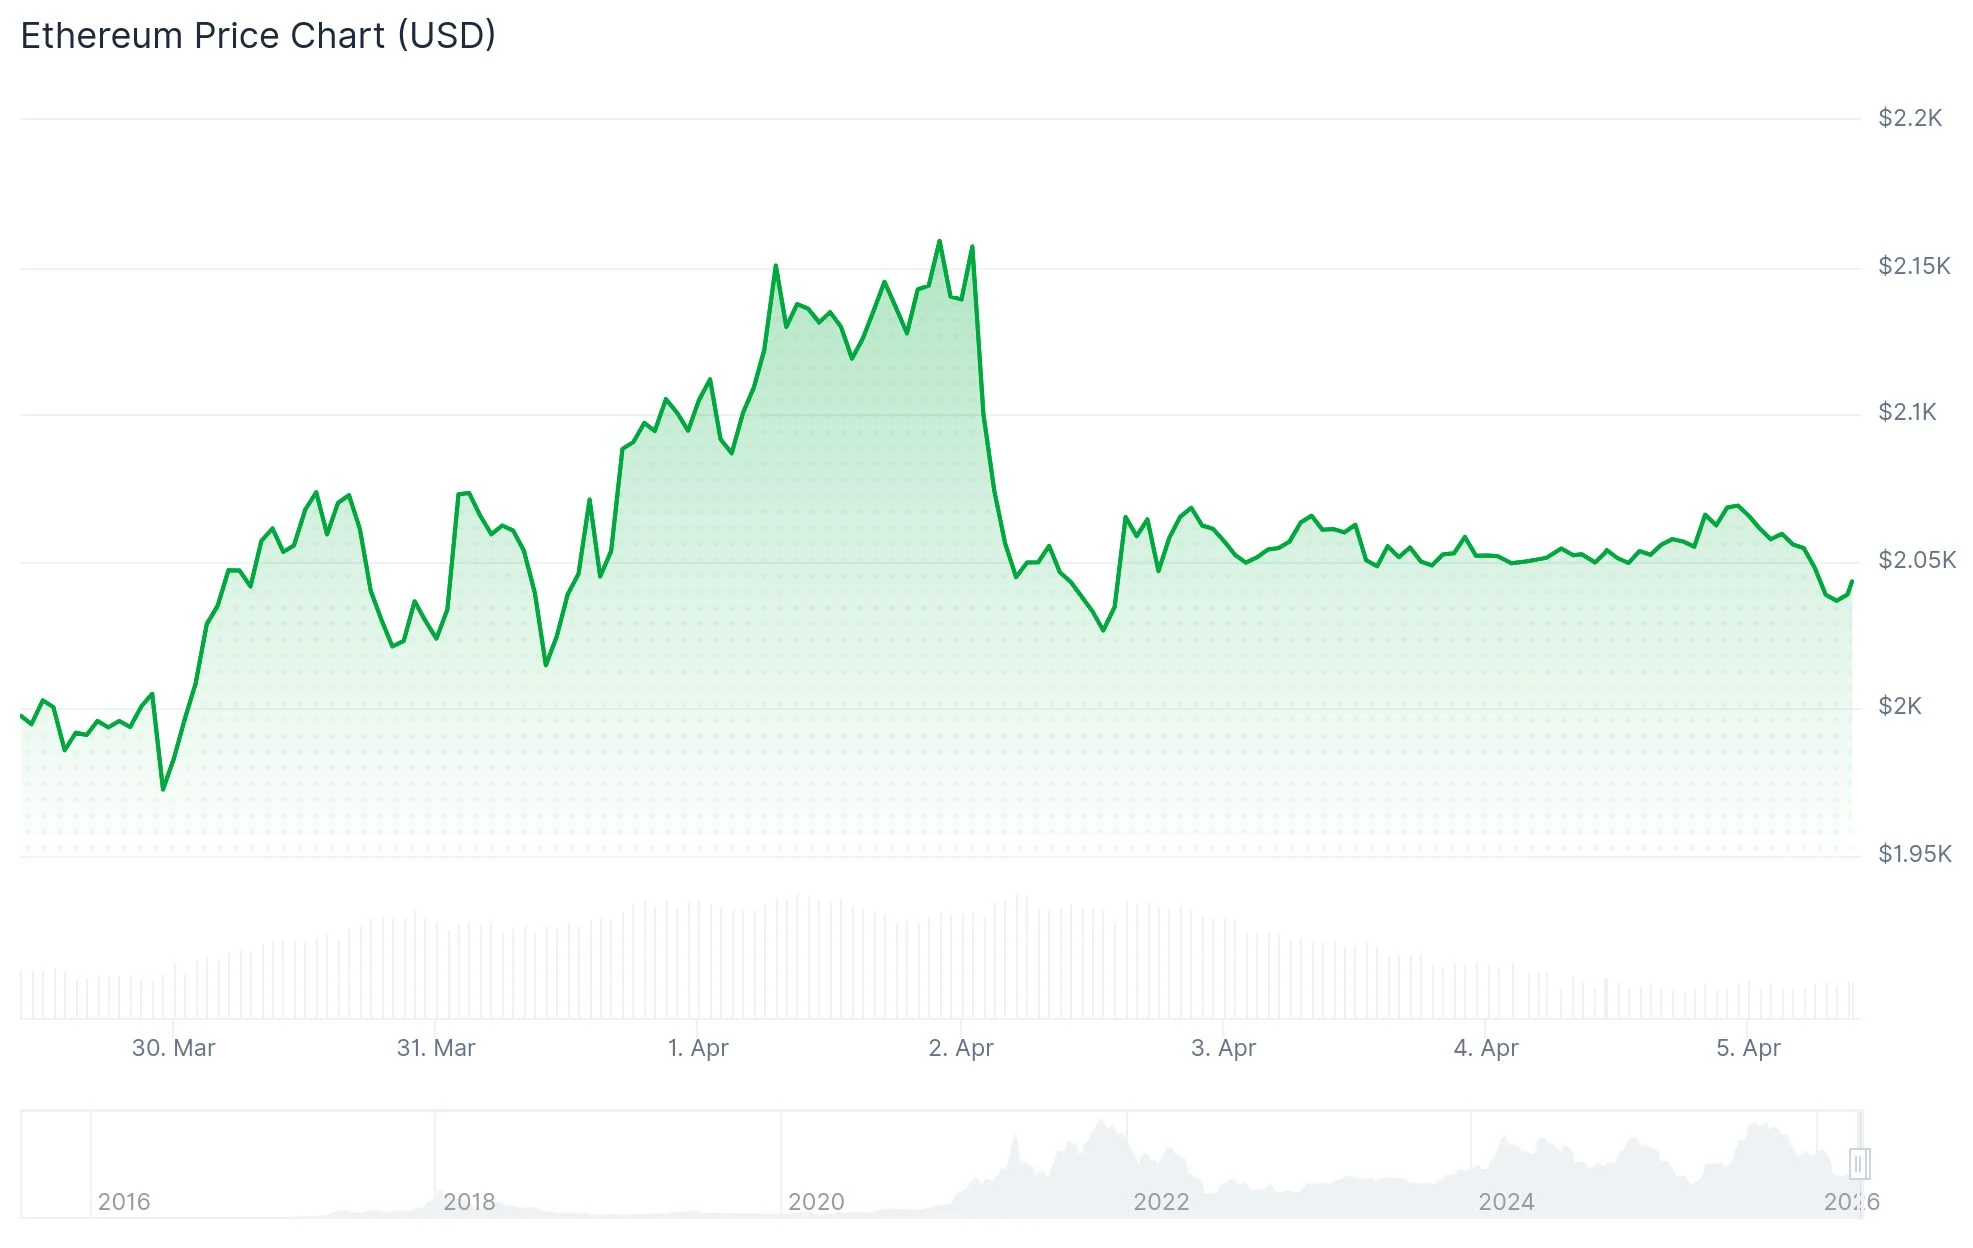Screen dimensions: 1973x1248
Task: Click the 3. Apr date label
Action: 1223,1048
